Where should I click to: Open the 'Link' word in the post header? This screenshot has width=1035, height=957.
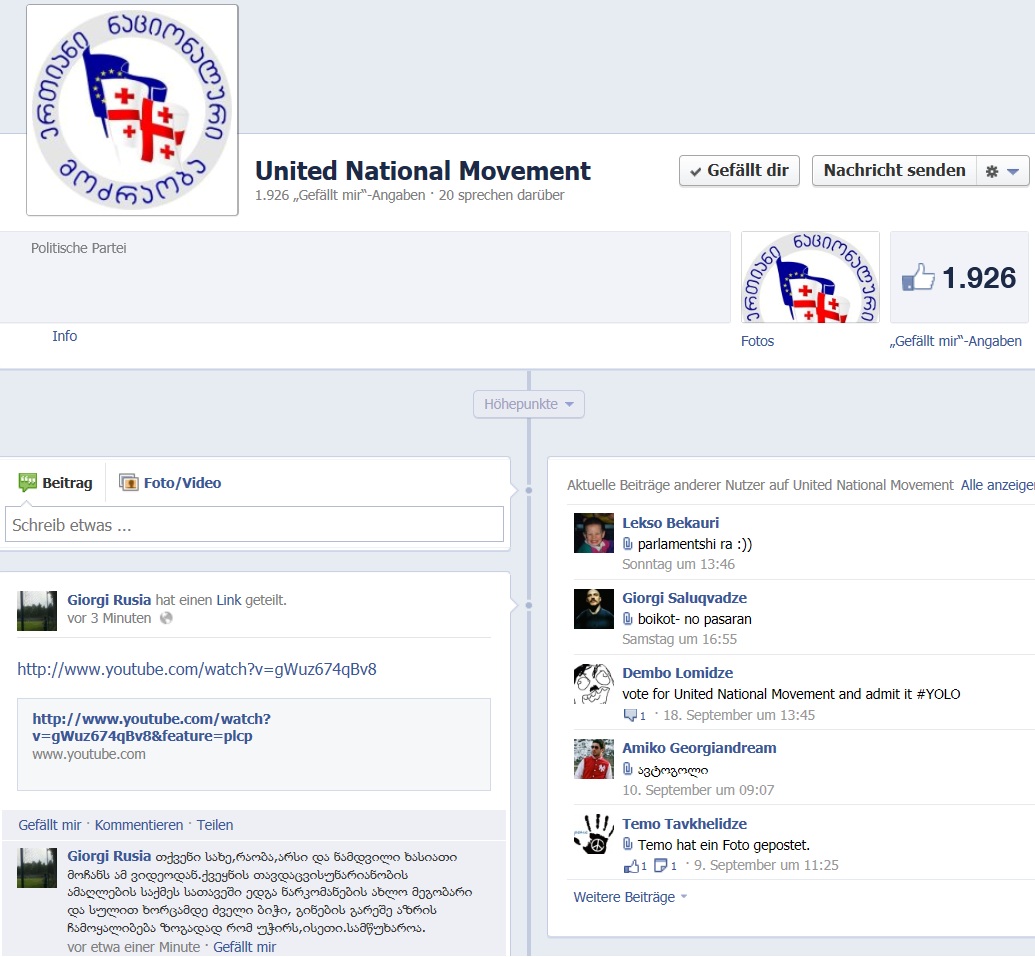(229, 600)
